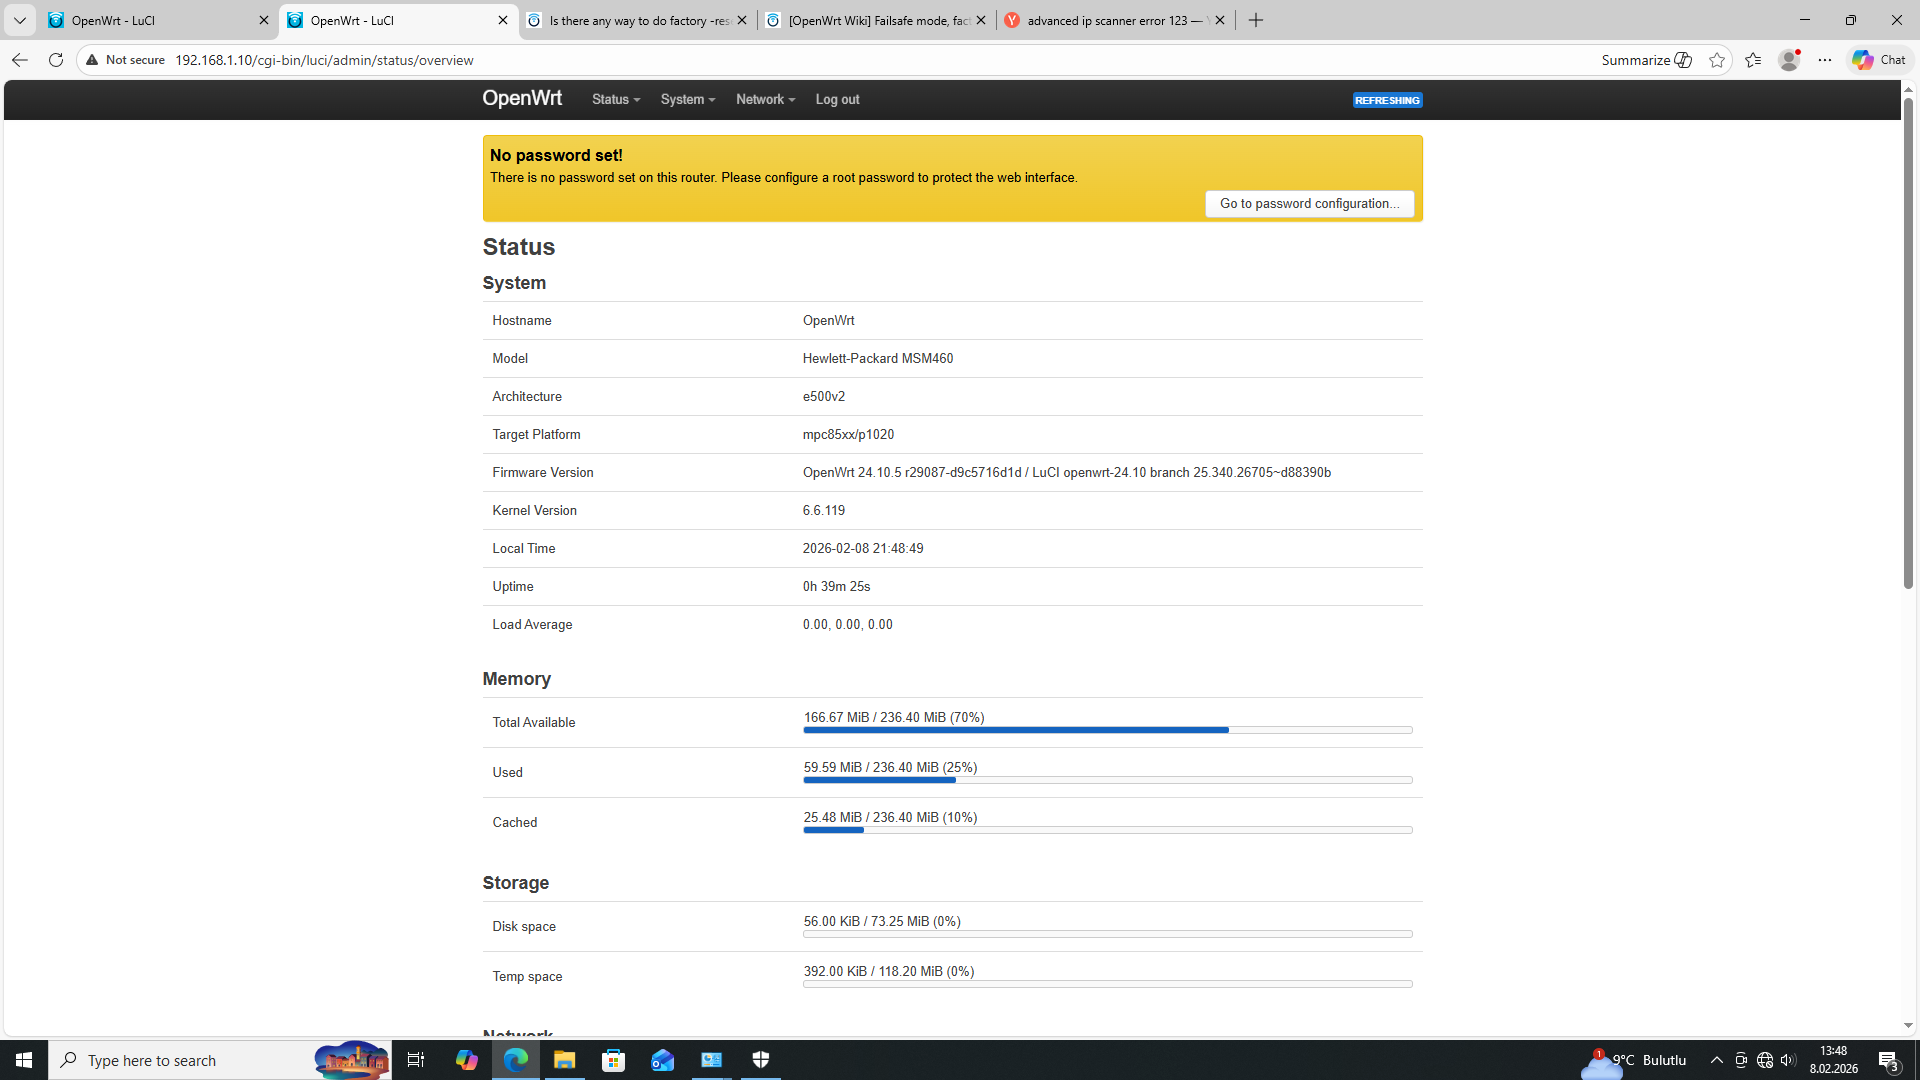1920x1080 pixels.
Task: Open Copilot Chat
Action: point(1879,60)
